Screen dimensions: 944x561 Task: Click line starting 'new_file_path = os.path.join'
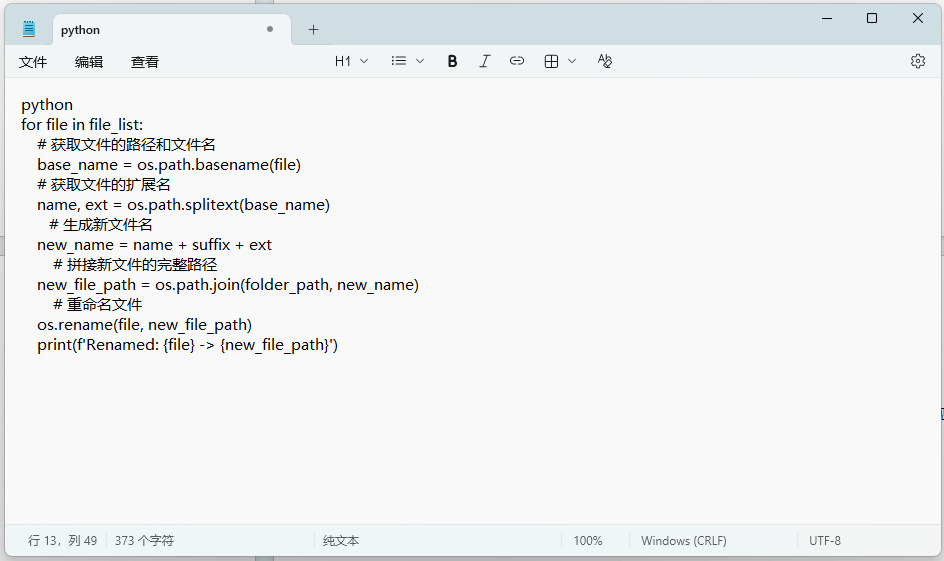coord(228,285)
